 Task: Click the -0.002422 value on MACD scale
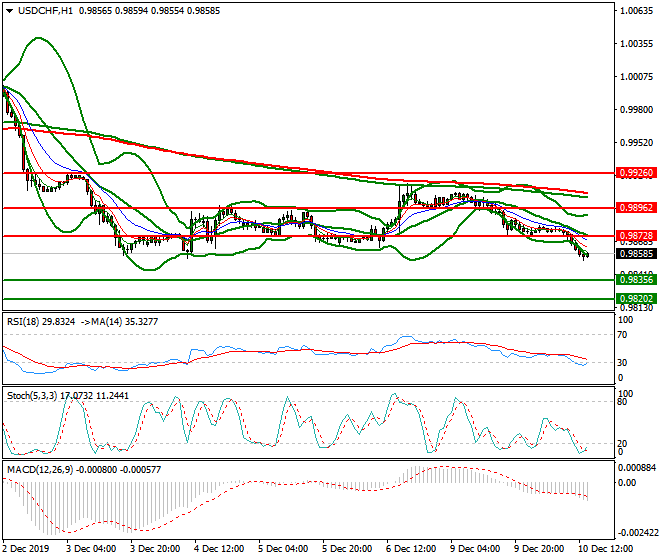[632, 535]
